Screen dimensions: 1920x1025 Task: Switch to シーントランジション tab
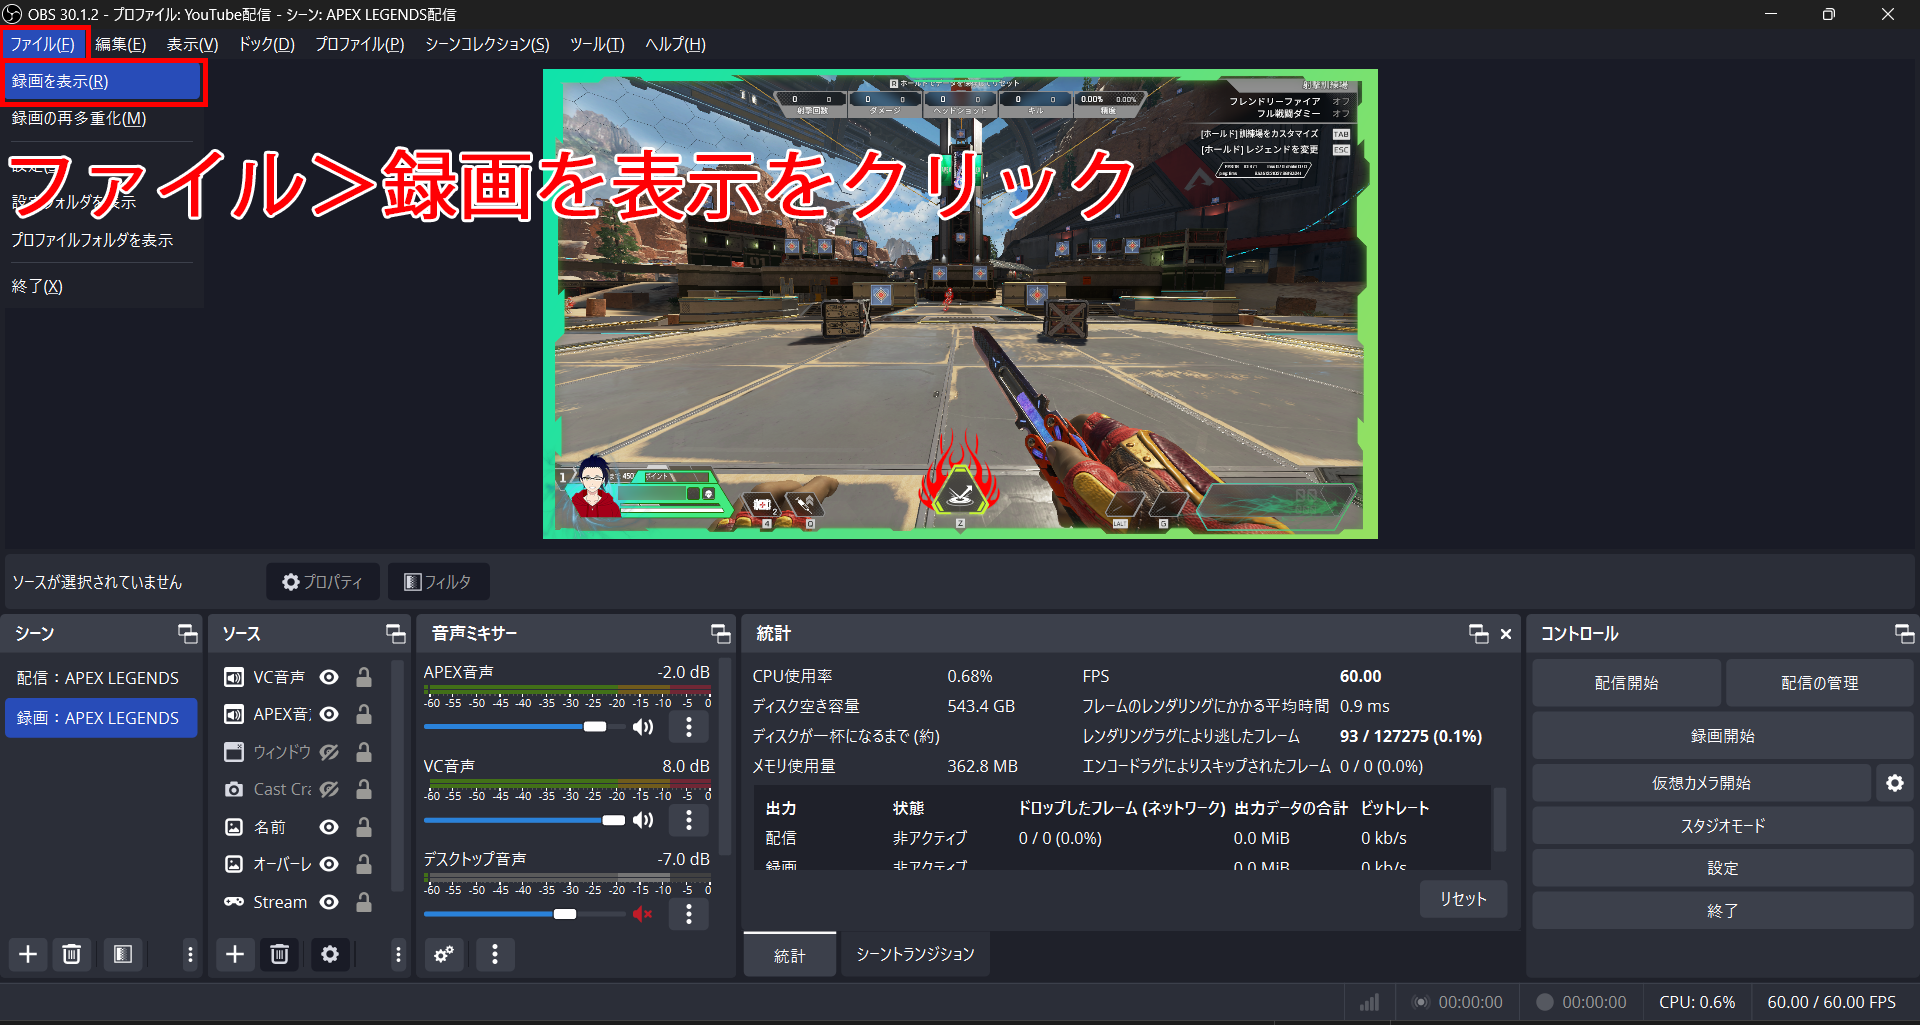click(x=915, y=954)
